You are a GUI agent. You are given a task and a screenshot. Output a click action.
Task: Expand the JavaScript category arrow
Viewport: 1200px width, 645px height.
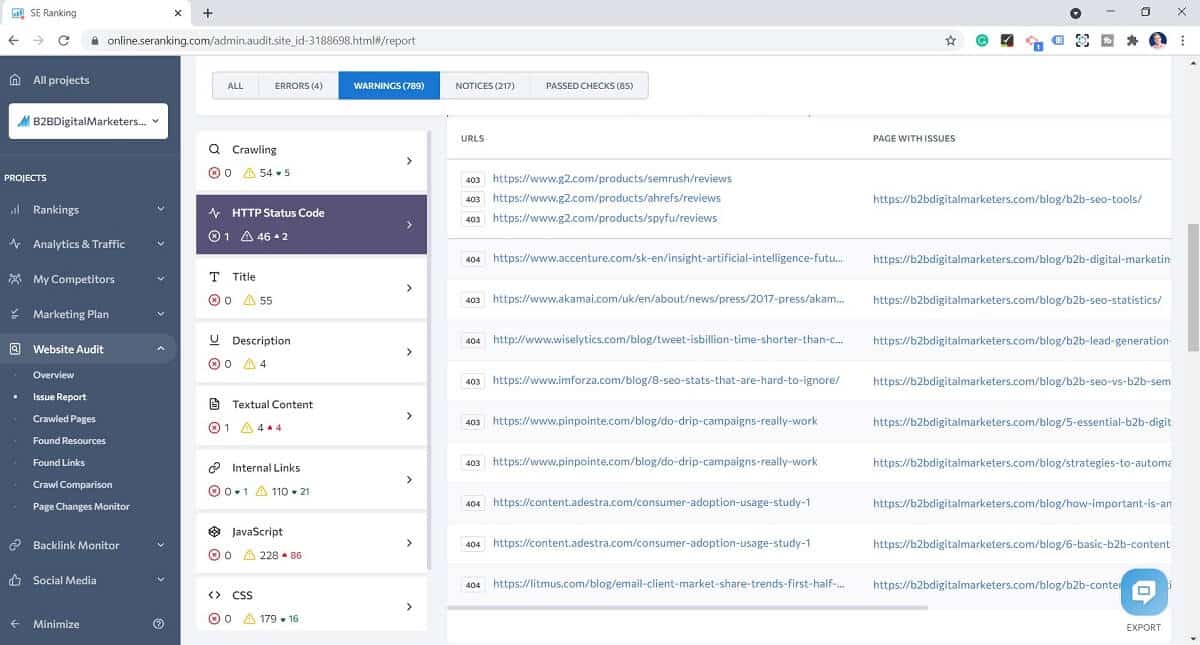click(x=409, y=543)
